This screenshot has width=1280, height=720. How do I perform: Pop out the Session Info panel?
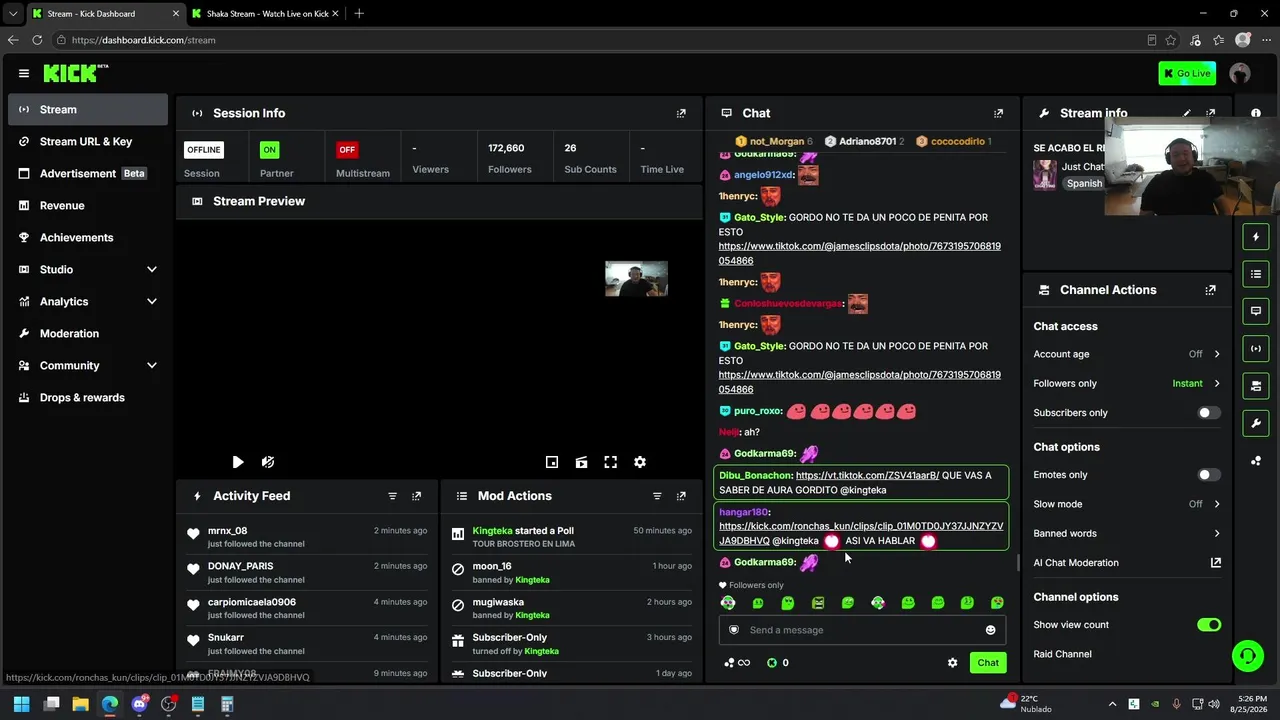[681, 114]
